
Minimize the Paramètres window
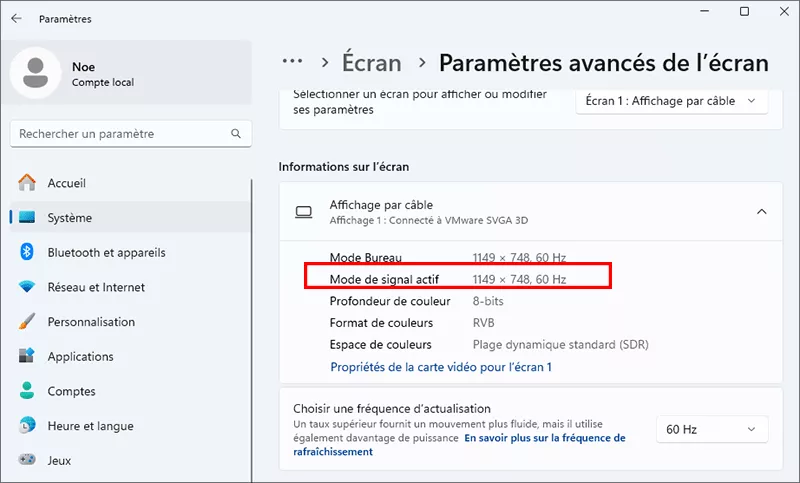point(705,11)
